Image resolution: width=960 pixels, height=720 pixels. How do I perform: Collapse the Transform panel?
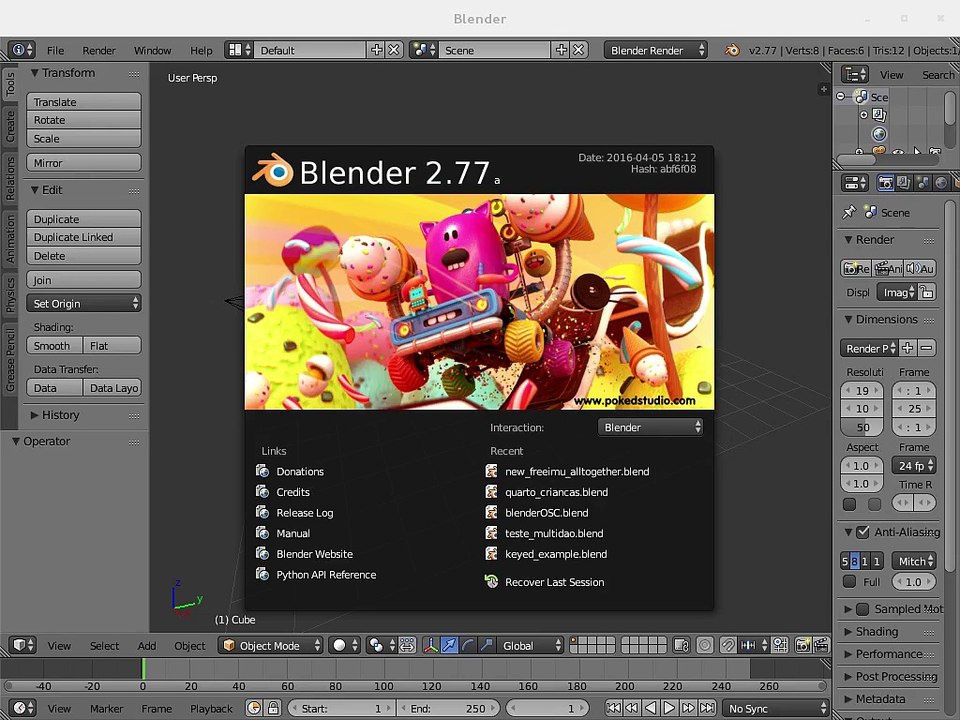pos(35,73)
